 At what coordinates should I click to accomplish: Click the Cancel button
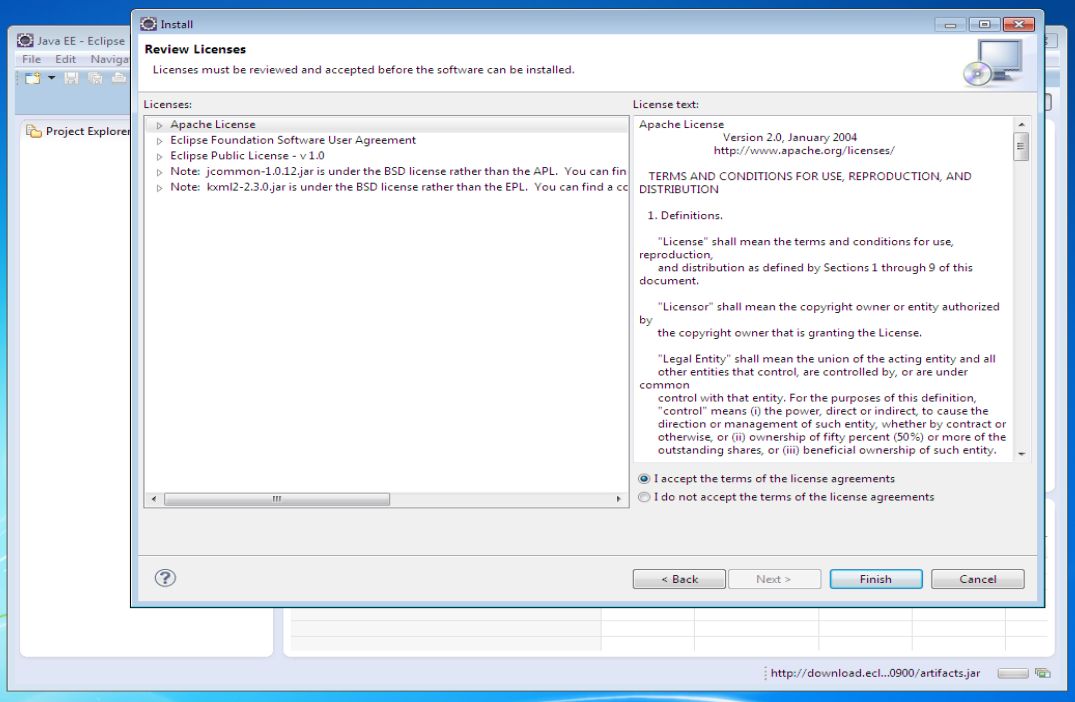tap(978, 579)
